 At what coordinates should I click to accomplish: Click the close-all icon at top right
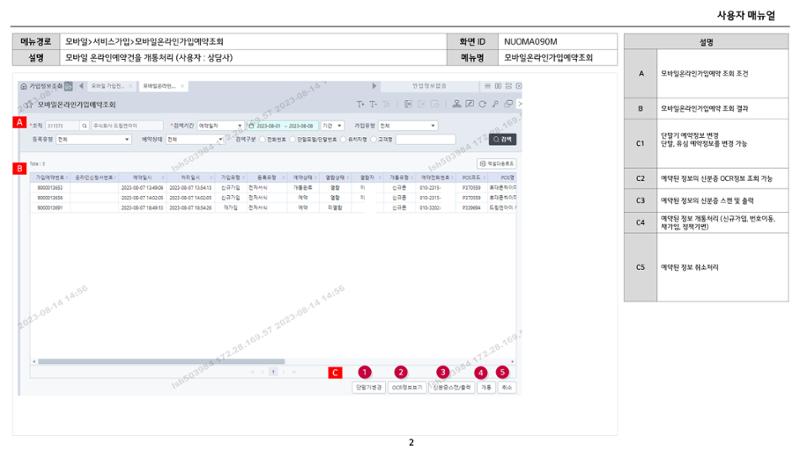518,86
